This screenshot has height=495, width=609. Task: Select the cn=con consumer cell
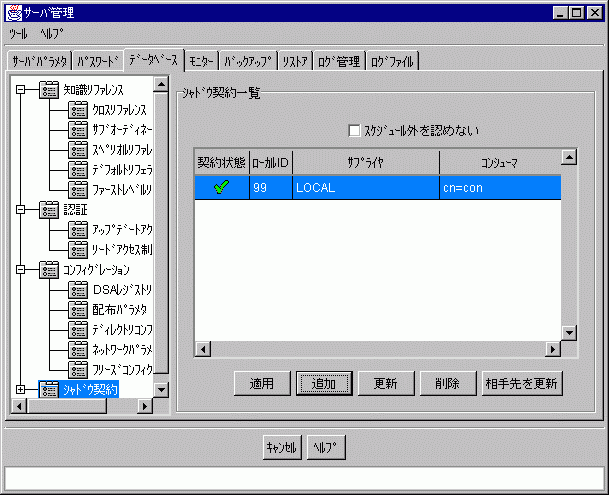pyautogui.click(x=500, y=188)
